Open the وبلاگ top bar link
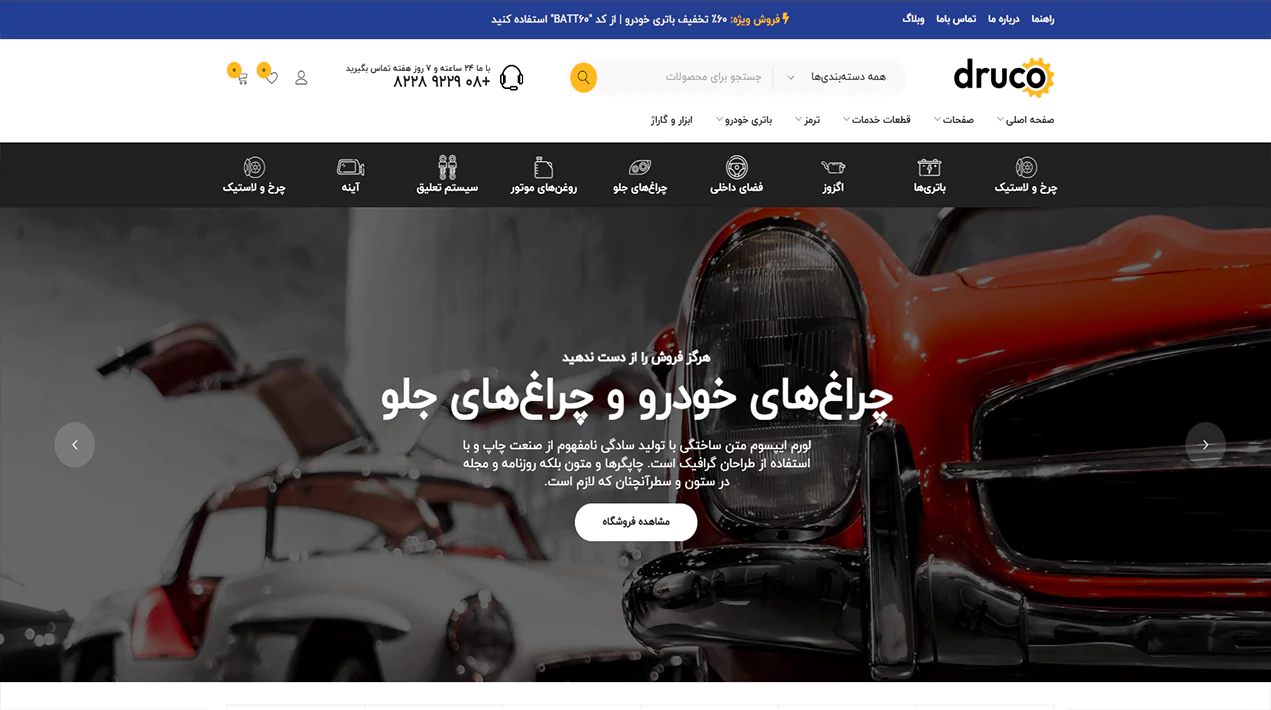The image size is (1271, 710). (913, 19)
